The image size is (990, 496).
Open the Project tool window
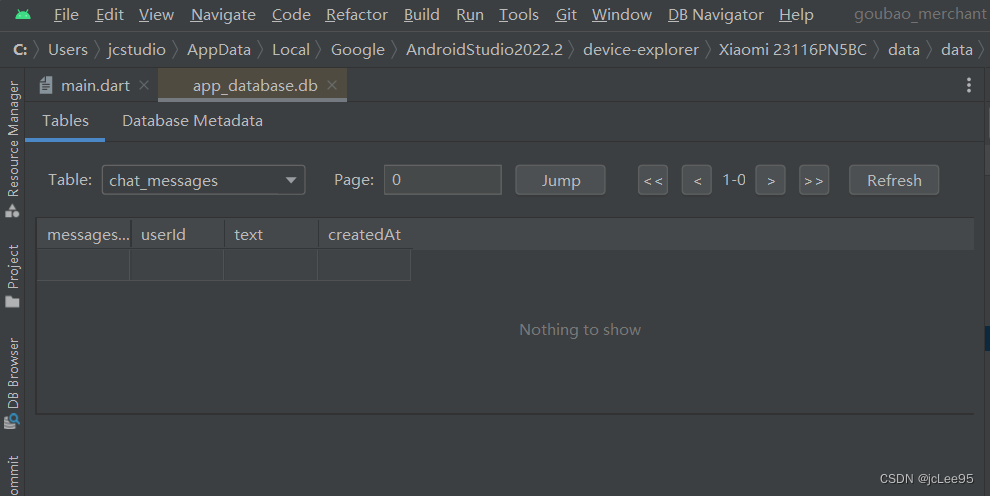[x=13, y=276]
